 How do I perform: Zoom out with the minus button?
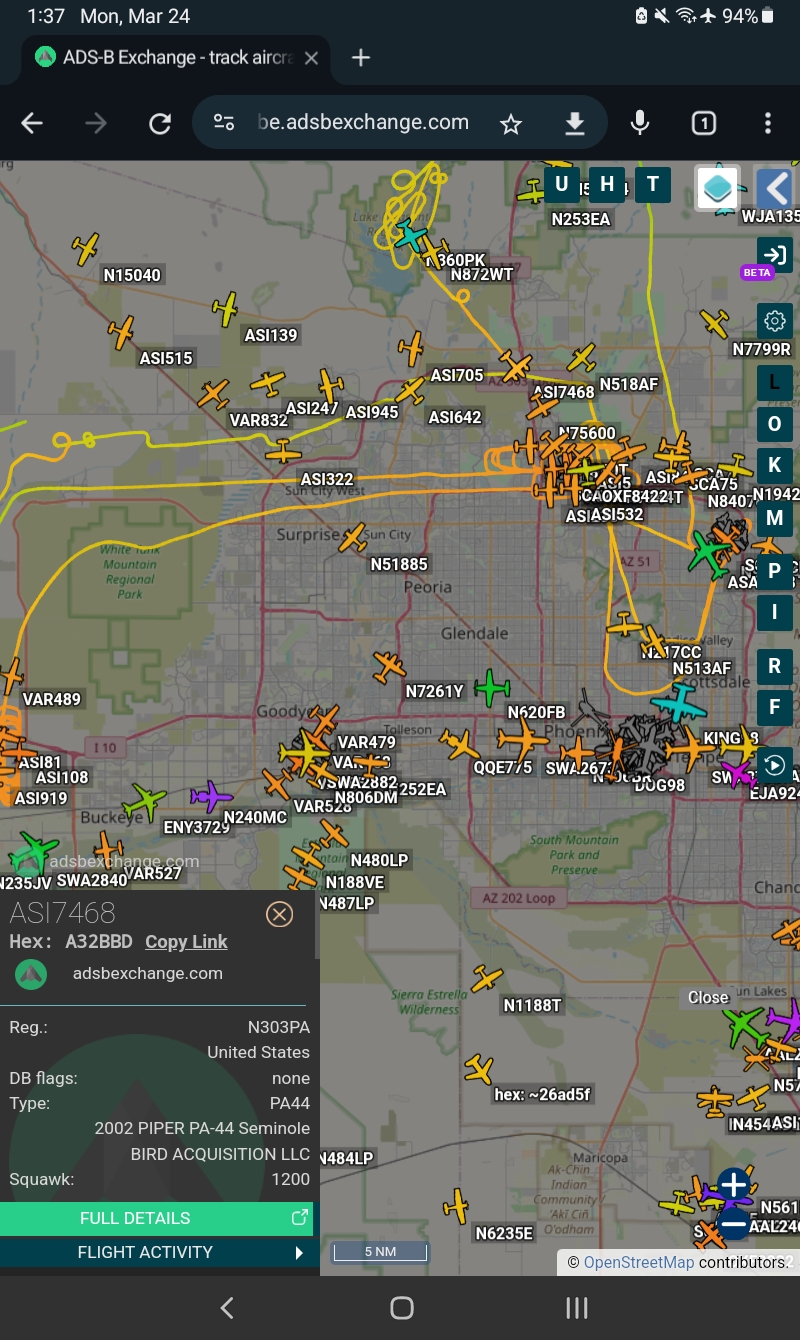734,1222
